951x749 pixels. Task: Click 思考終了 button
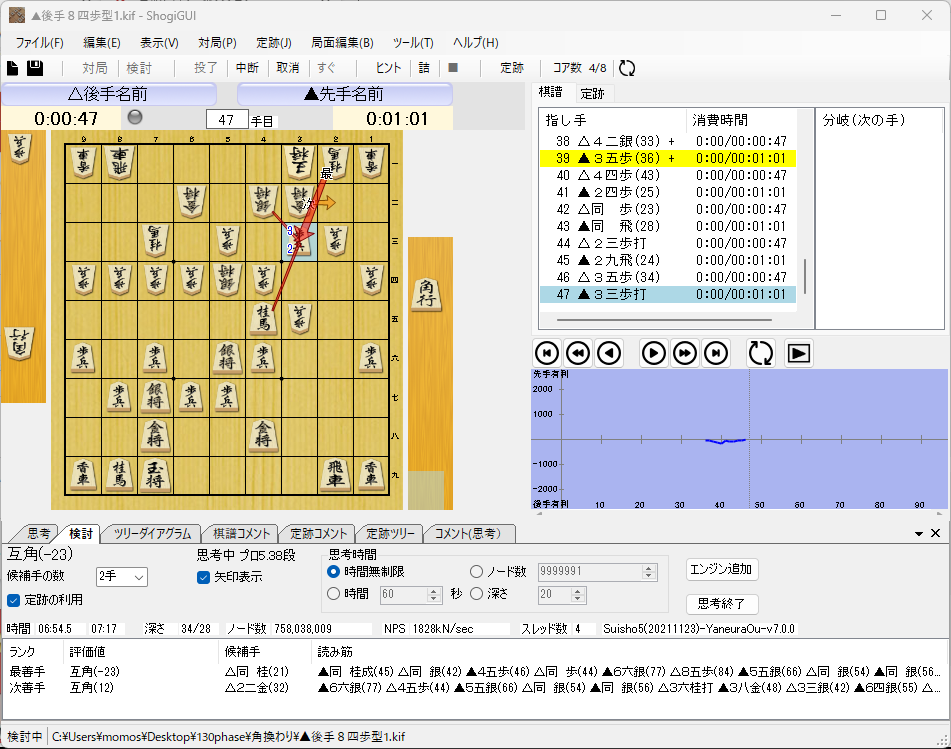(x=722, y=604)
